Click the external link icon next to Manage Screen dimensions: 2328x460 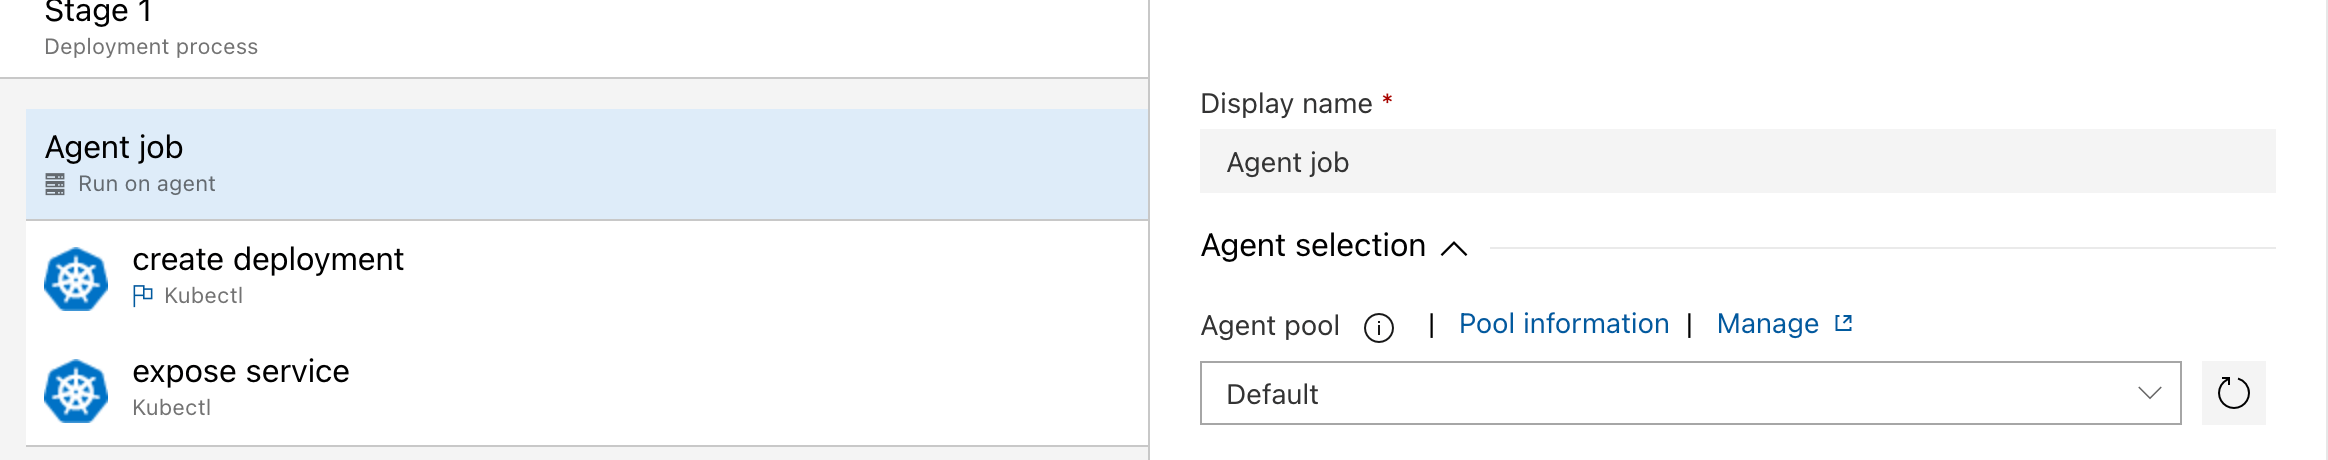1843,323
